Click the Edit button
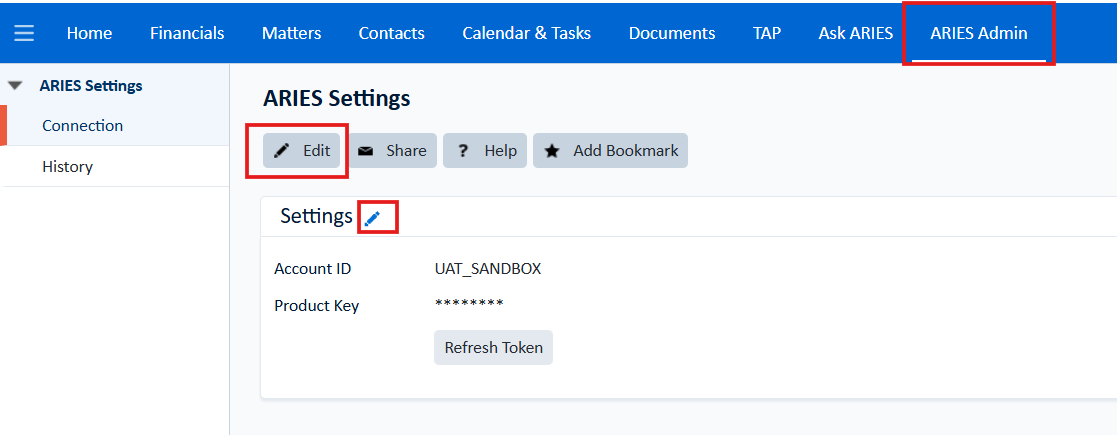This screenshot has width=1117, height=435. (x=301, y=151)
